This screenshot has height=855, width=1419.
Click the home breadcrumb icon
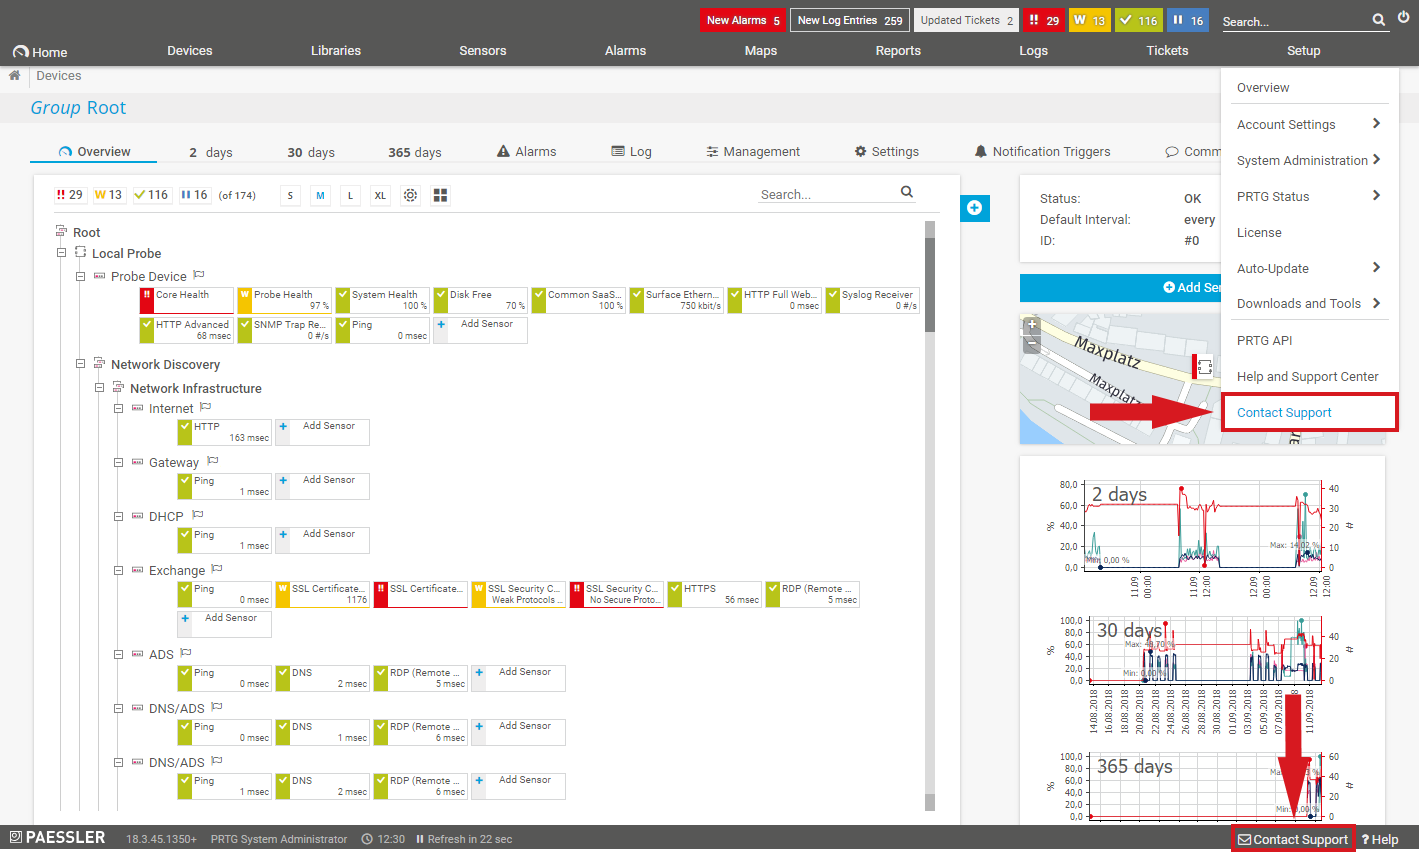tap(14, 76)
